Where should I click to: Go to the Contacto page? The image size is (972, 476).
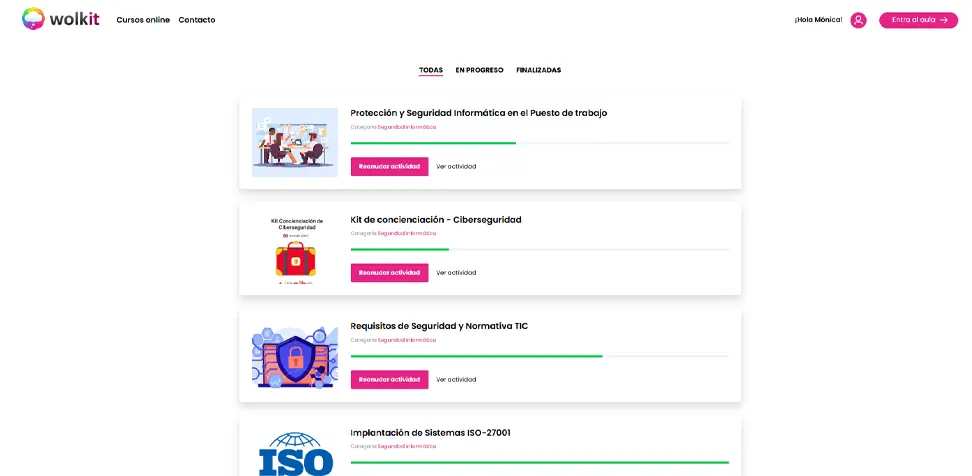197,20
